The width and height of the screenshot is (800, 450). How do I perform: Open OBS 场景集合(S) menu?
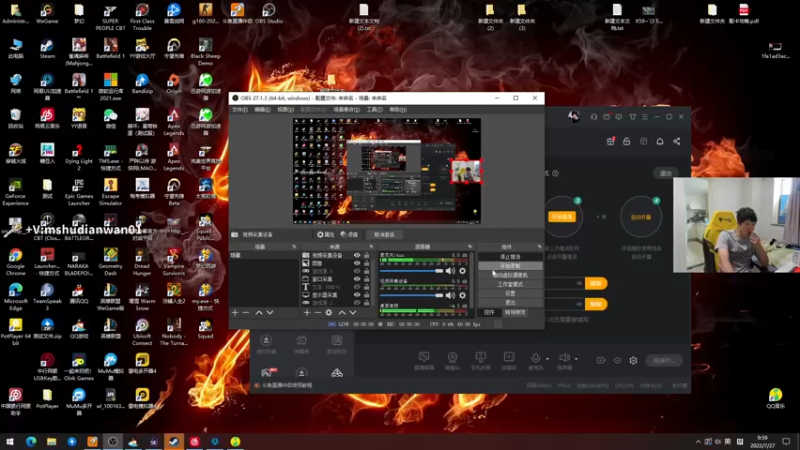(x=346, y=110)
